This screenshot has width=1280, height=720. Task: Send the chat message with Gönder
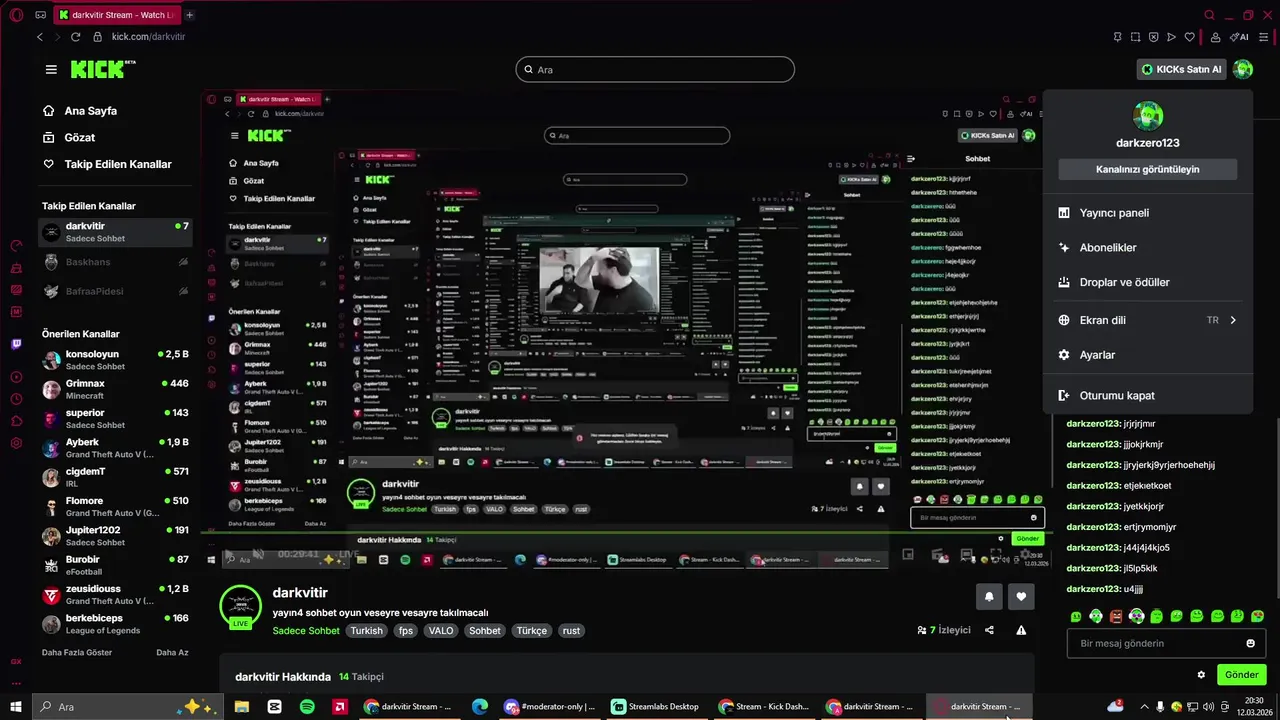click(1241, 675)
